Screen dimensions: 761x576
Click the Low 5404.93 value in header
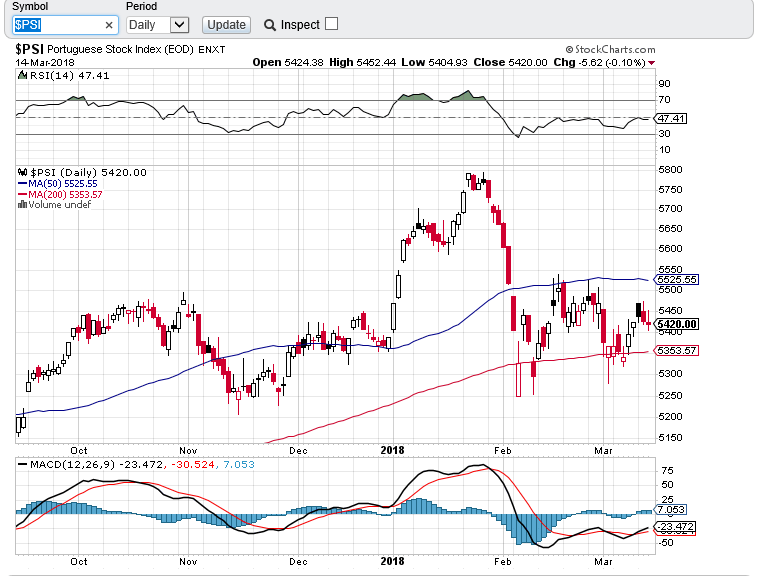click(434, 63)
